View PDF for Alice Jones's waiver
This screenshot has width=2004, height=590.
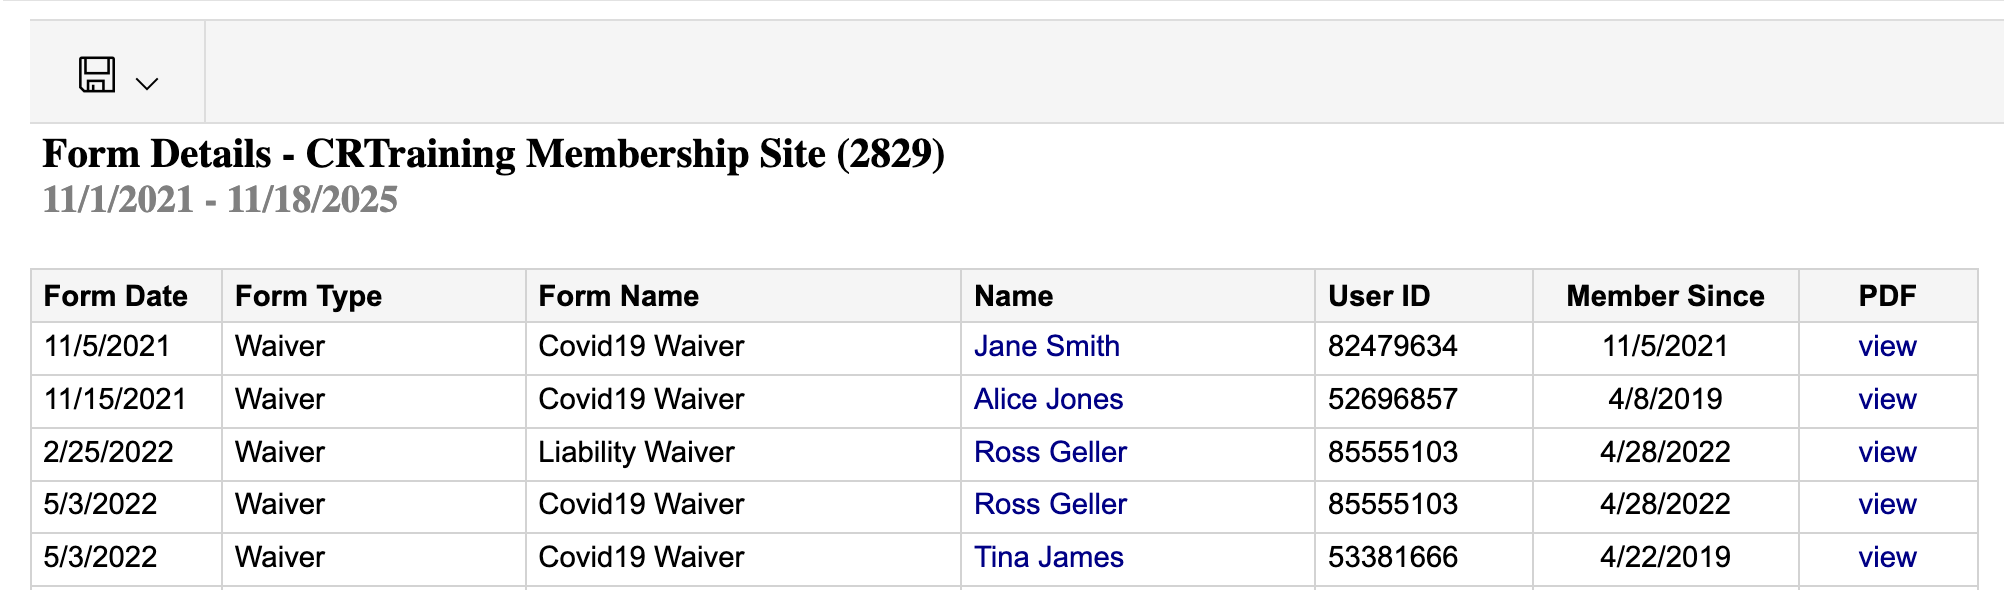click(1887, 399)
